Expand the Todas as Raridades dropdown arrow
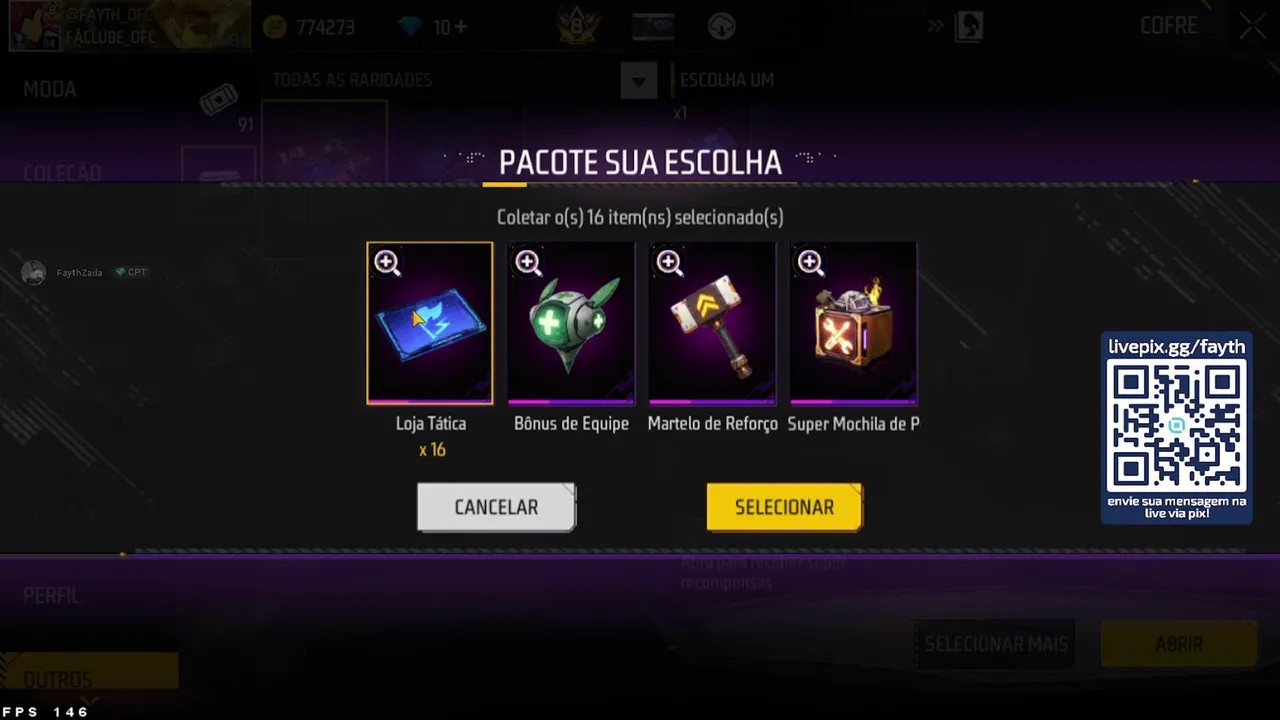This screenshot has width=1280, height=720. [x=638, y=80]
